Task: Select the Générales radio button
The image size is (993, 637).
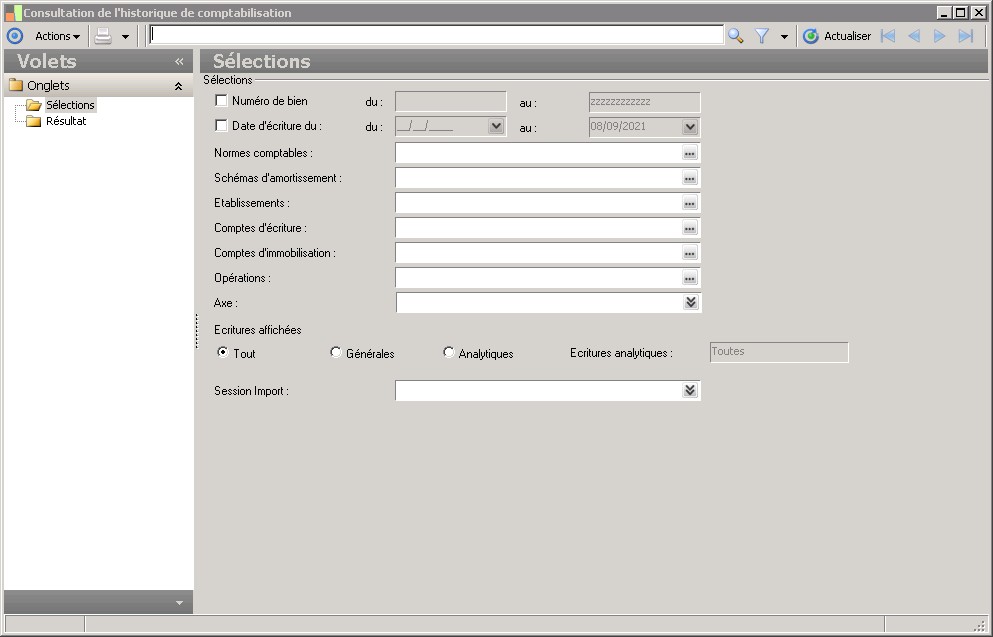Action: [x=336, y=352]
